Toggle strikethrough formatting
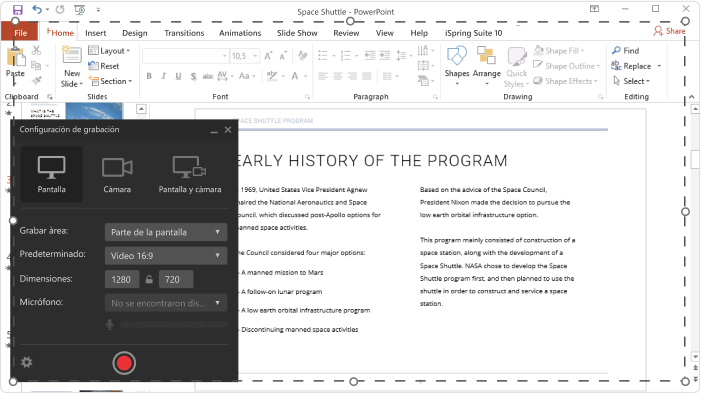 [x=207, y=76]
